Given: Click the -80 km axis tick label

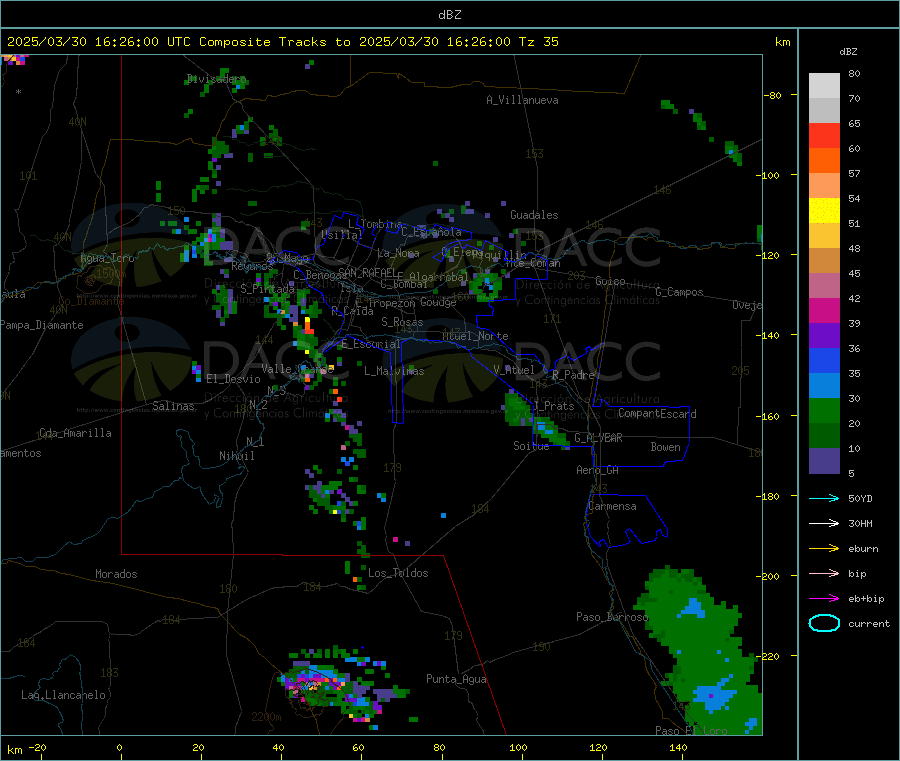Looking at the screenshot, I should [x=772, y=95].
